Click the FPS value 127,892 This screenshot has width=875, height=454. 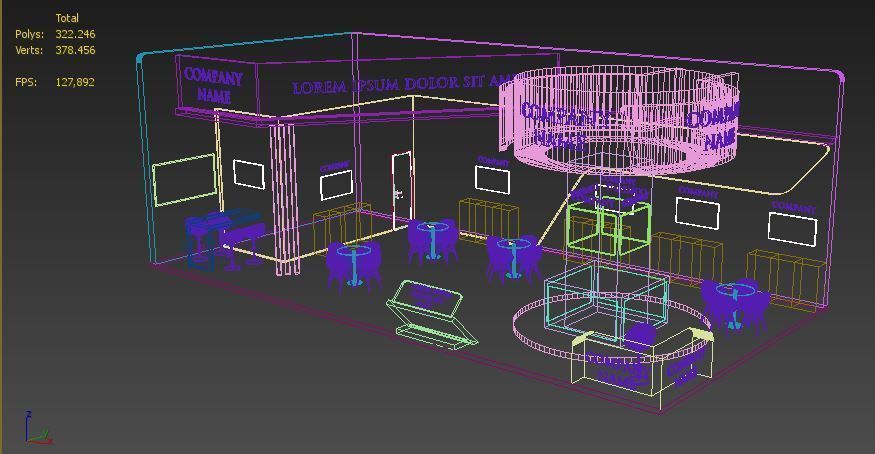point(75,82)
